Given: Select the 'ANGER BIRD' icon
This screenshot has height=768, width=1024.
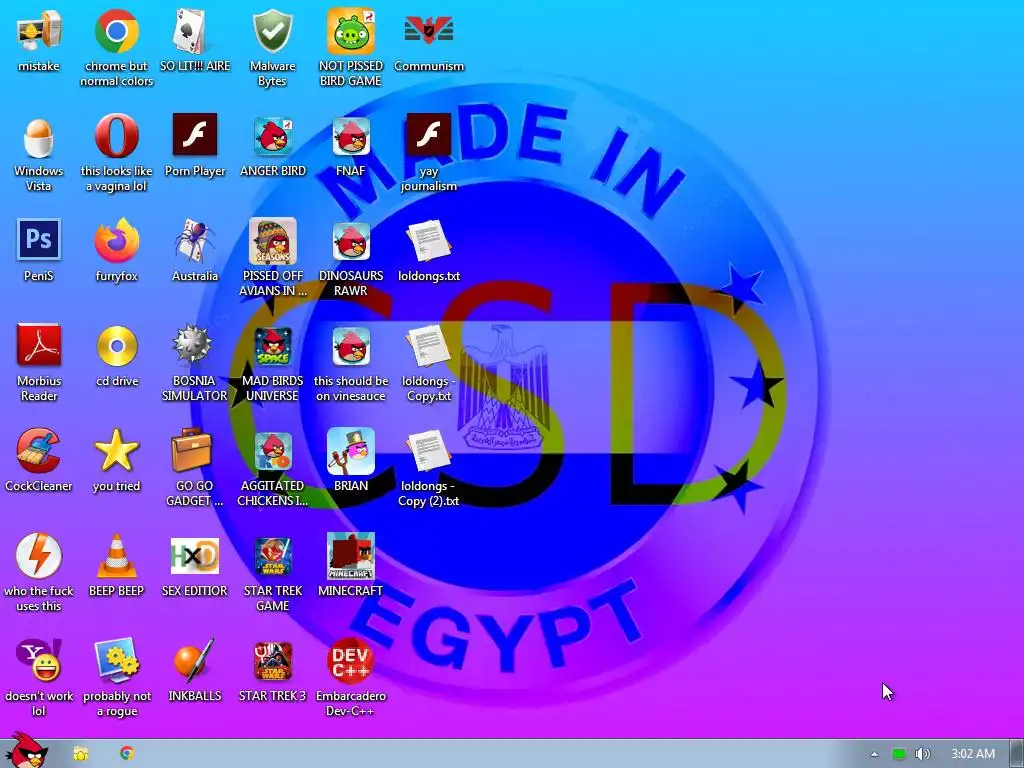Looking at the screenshot, I should point(272,136).
